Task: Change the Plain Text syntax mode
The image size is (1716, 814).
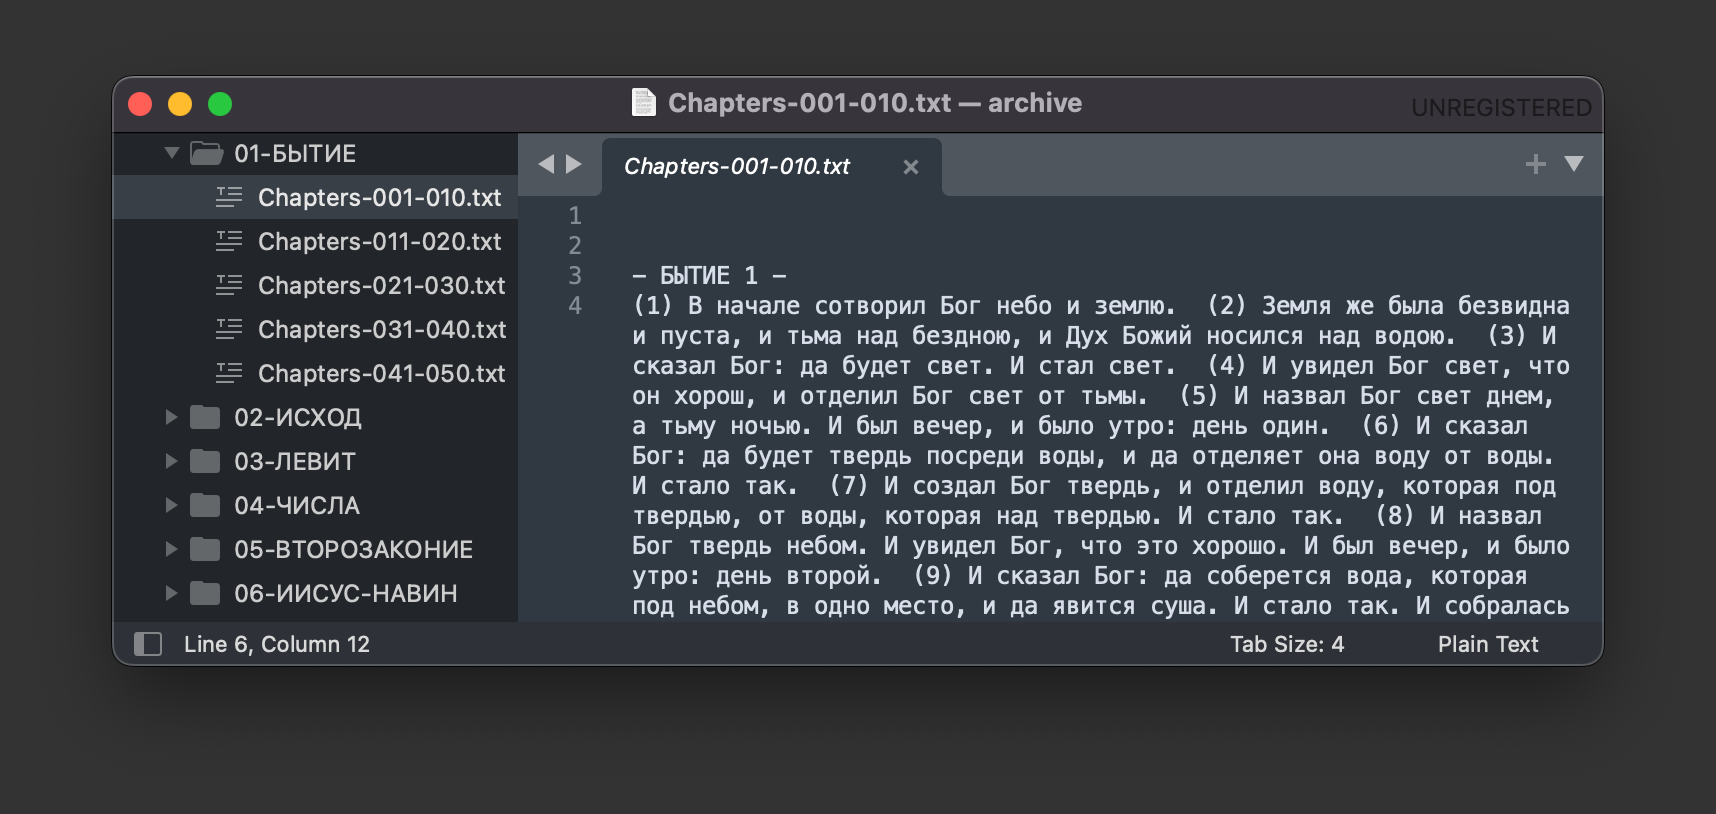Action: point(1488,644)
